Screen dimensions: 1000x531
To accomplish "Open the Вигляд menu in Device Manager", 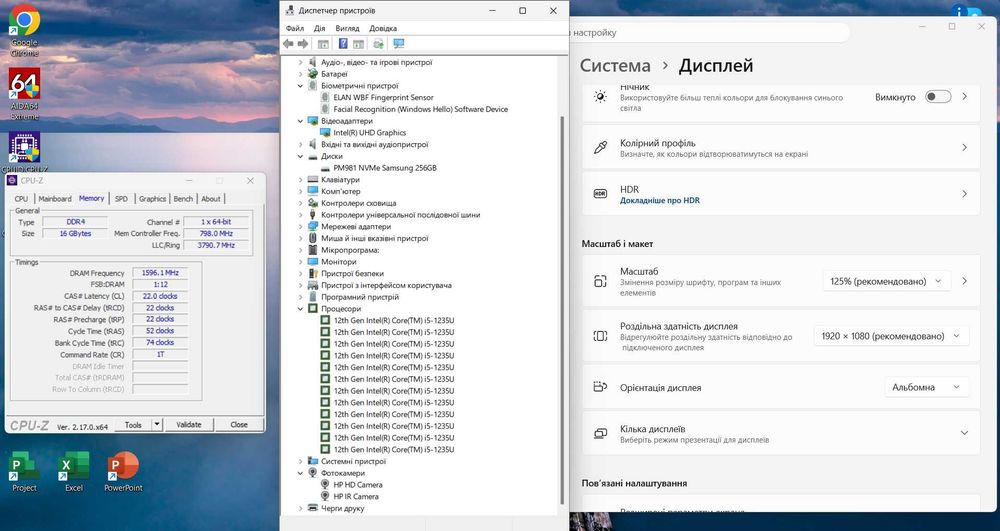I will coord(348,28).
